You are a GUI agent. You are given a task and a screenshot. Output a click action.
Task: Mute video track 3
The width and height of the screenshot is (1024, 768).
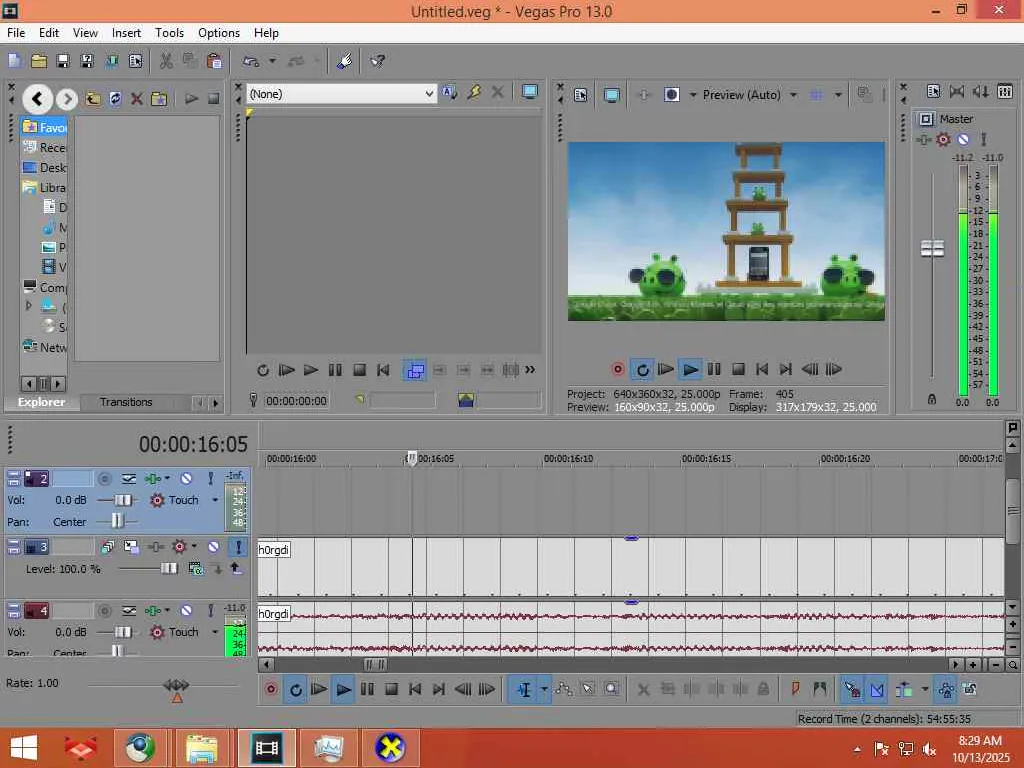[x=214, y=547]
